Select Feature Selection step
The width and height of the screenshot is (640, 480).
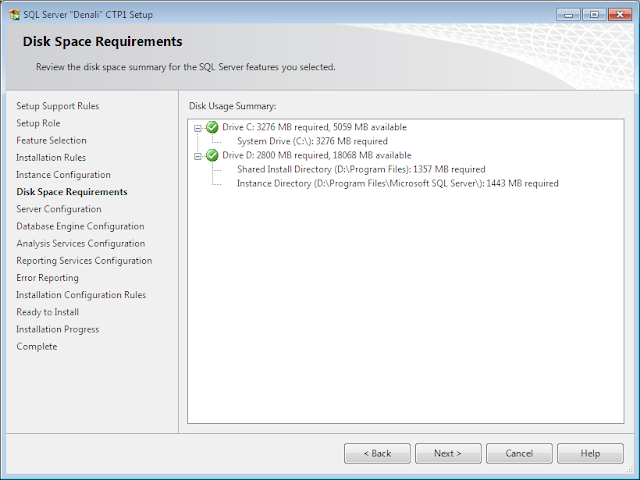coord(51,140)
